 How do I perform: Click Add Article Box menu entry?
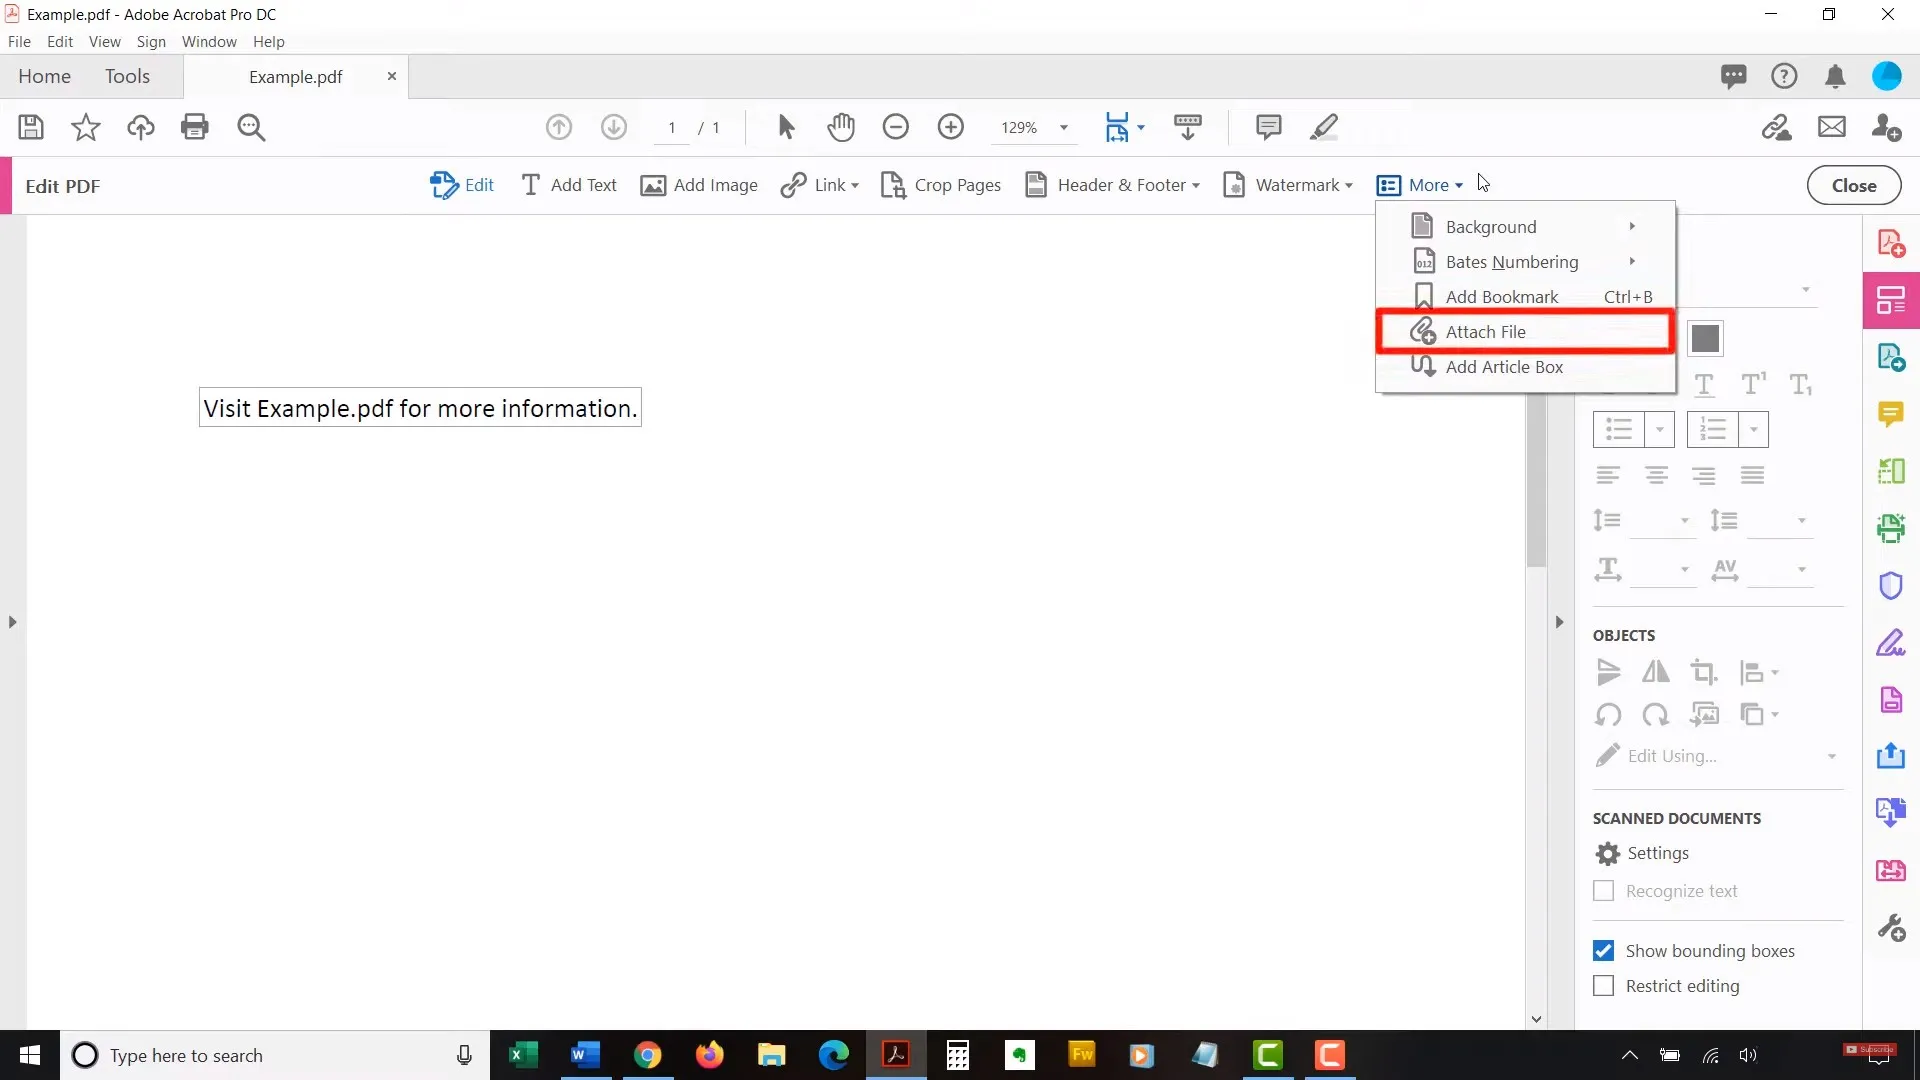point(1503,365)
